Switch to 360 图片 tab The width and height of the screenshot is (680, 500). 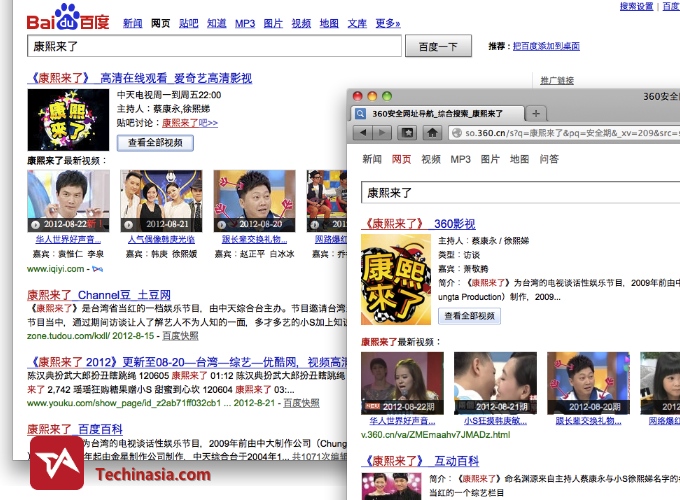coord(490,159)
